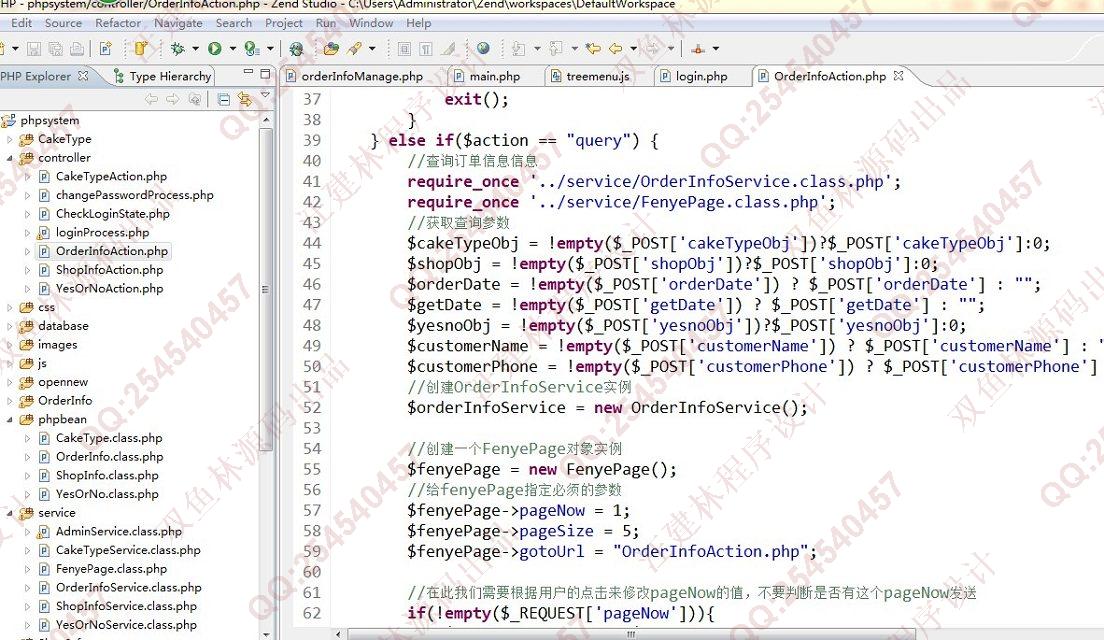Open the Debug dropdown arrow
This screenshot has width=1104, height=640.
(x=195, y=49)
